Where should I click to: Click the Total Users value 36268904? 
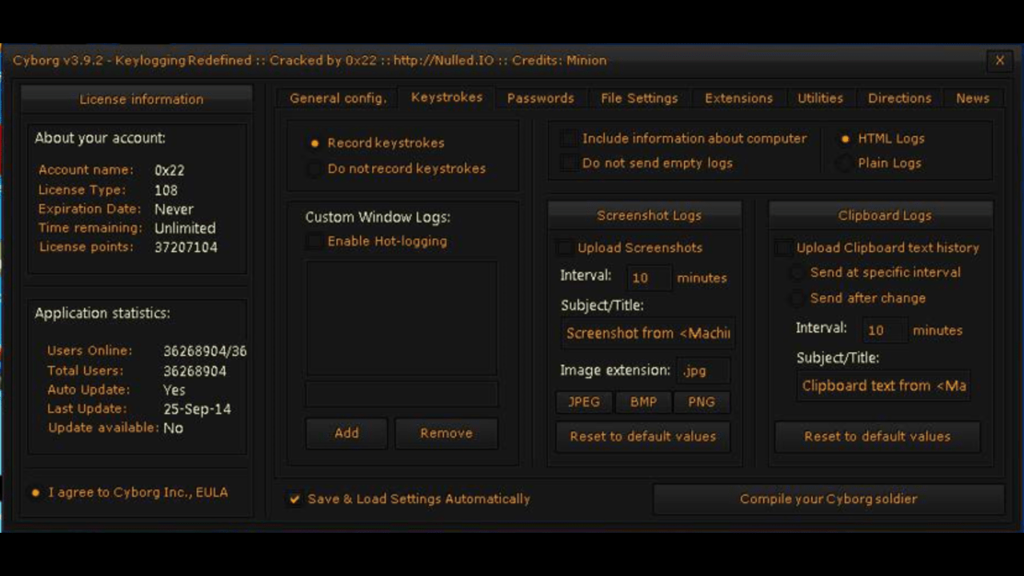[195, 371]
